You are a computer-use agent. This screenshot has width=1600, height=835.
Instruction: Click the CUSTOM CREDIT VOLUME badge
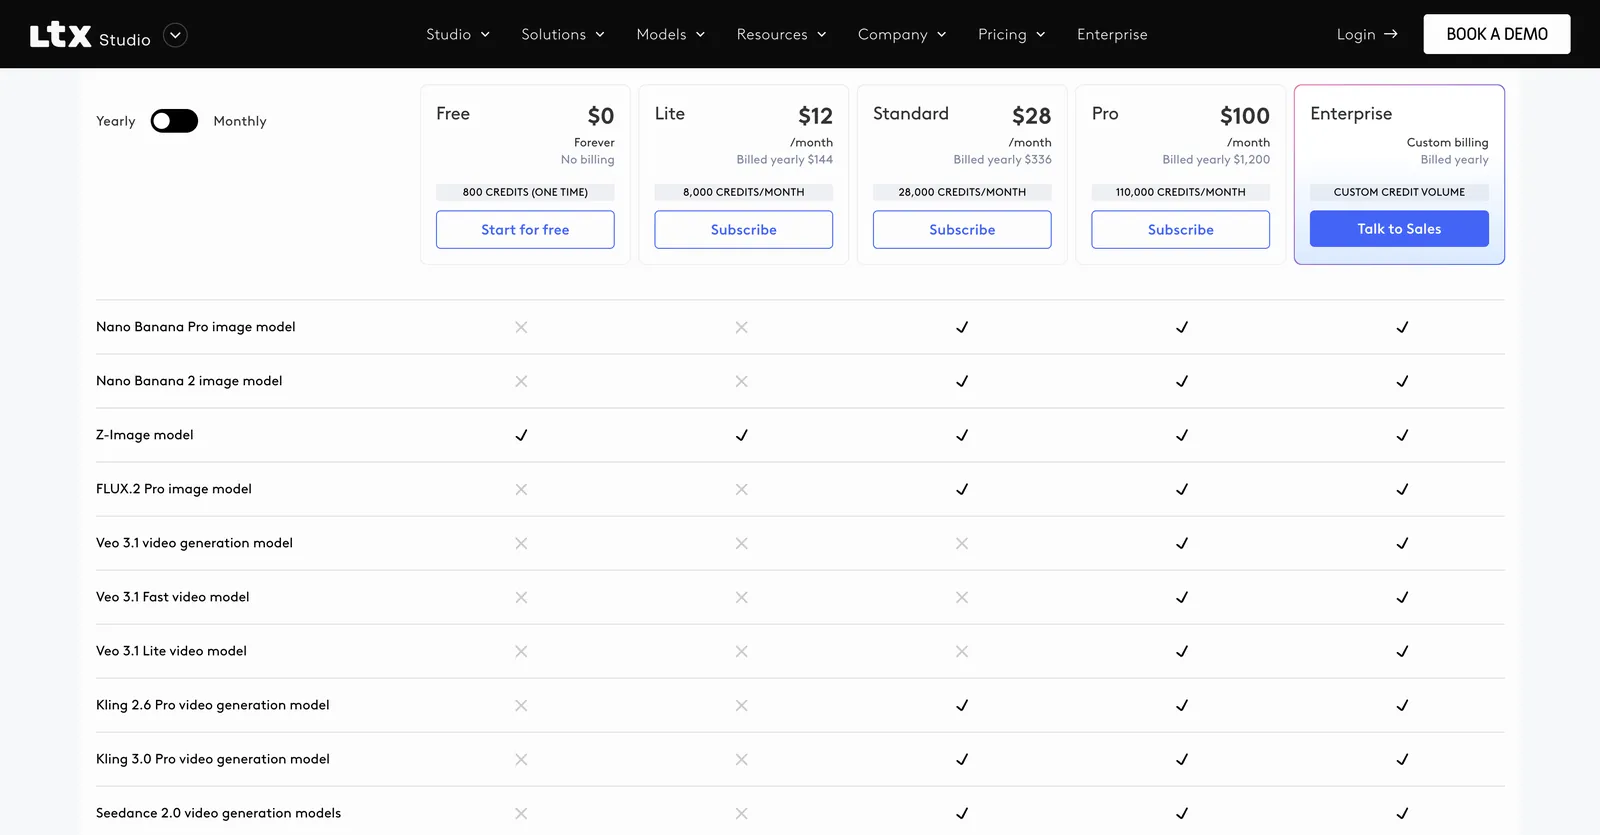click(x=1399, y=192)
